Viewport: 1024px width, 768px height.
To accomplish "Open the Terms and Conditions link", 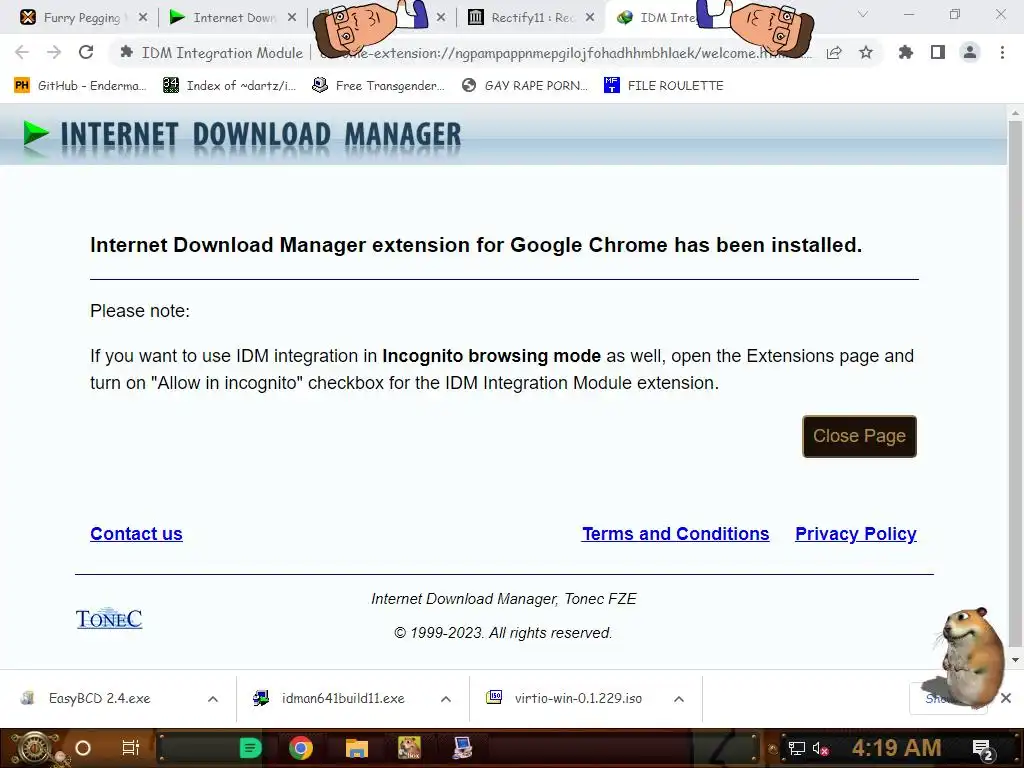I will point(676,534).
